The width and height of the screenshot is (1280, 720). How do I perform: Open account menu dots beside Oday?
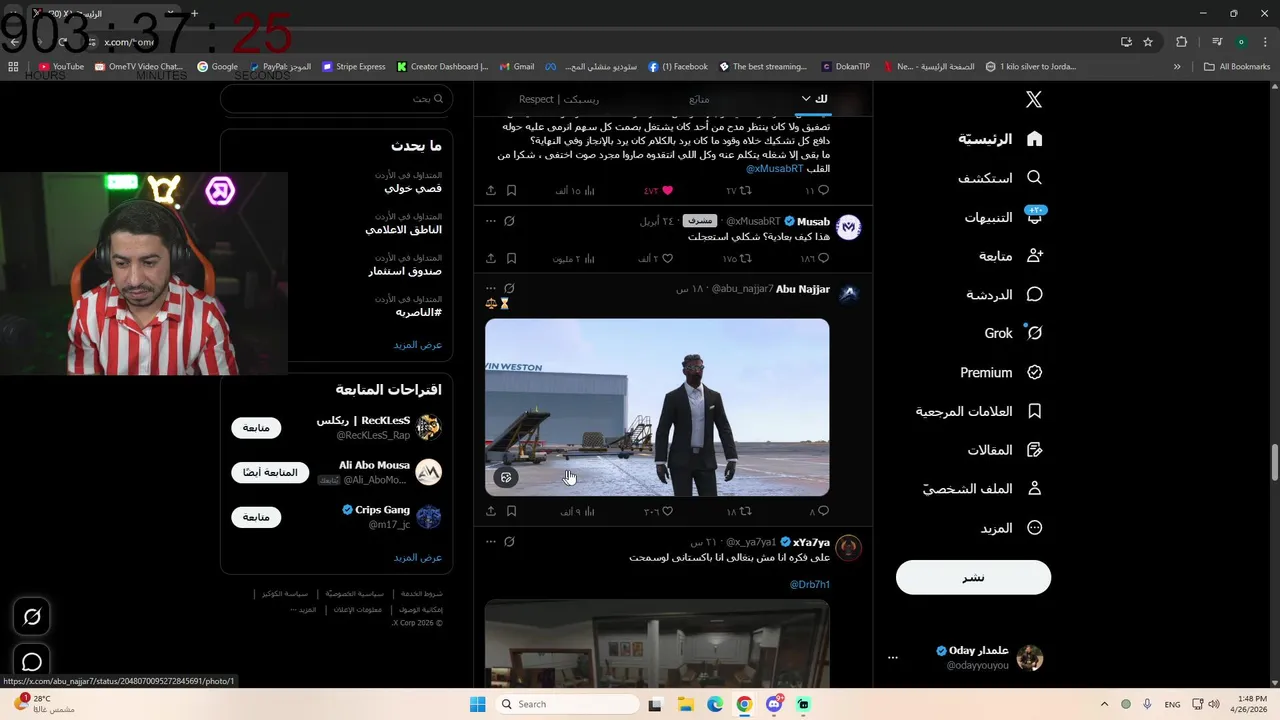tap(893, 658)
